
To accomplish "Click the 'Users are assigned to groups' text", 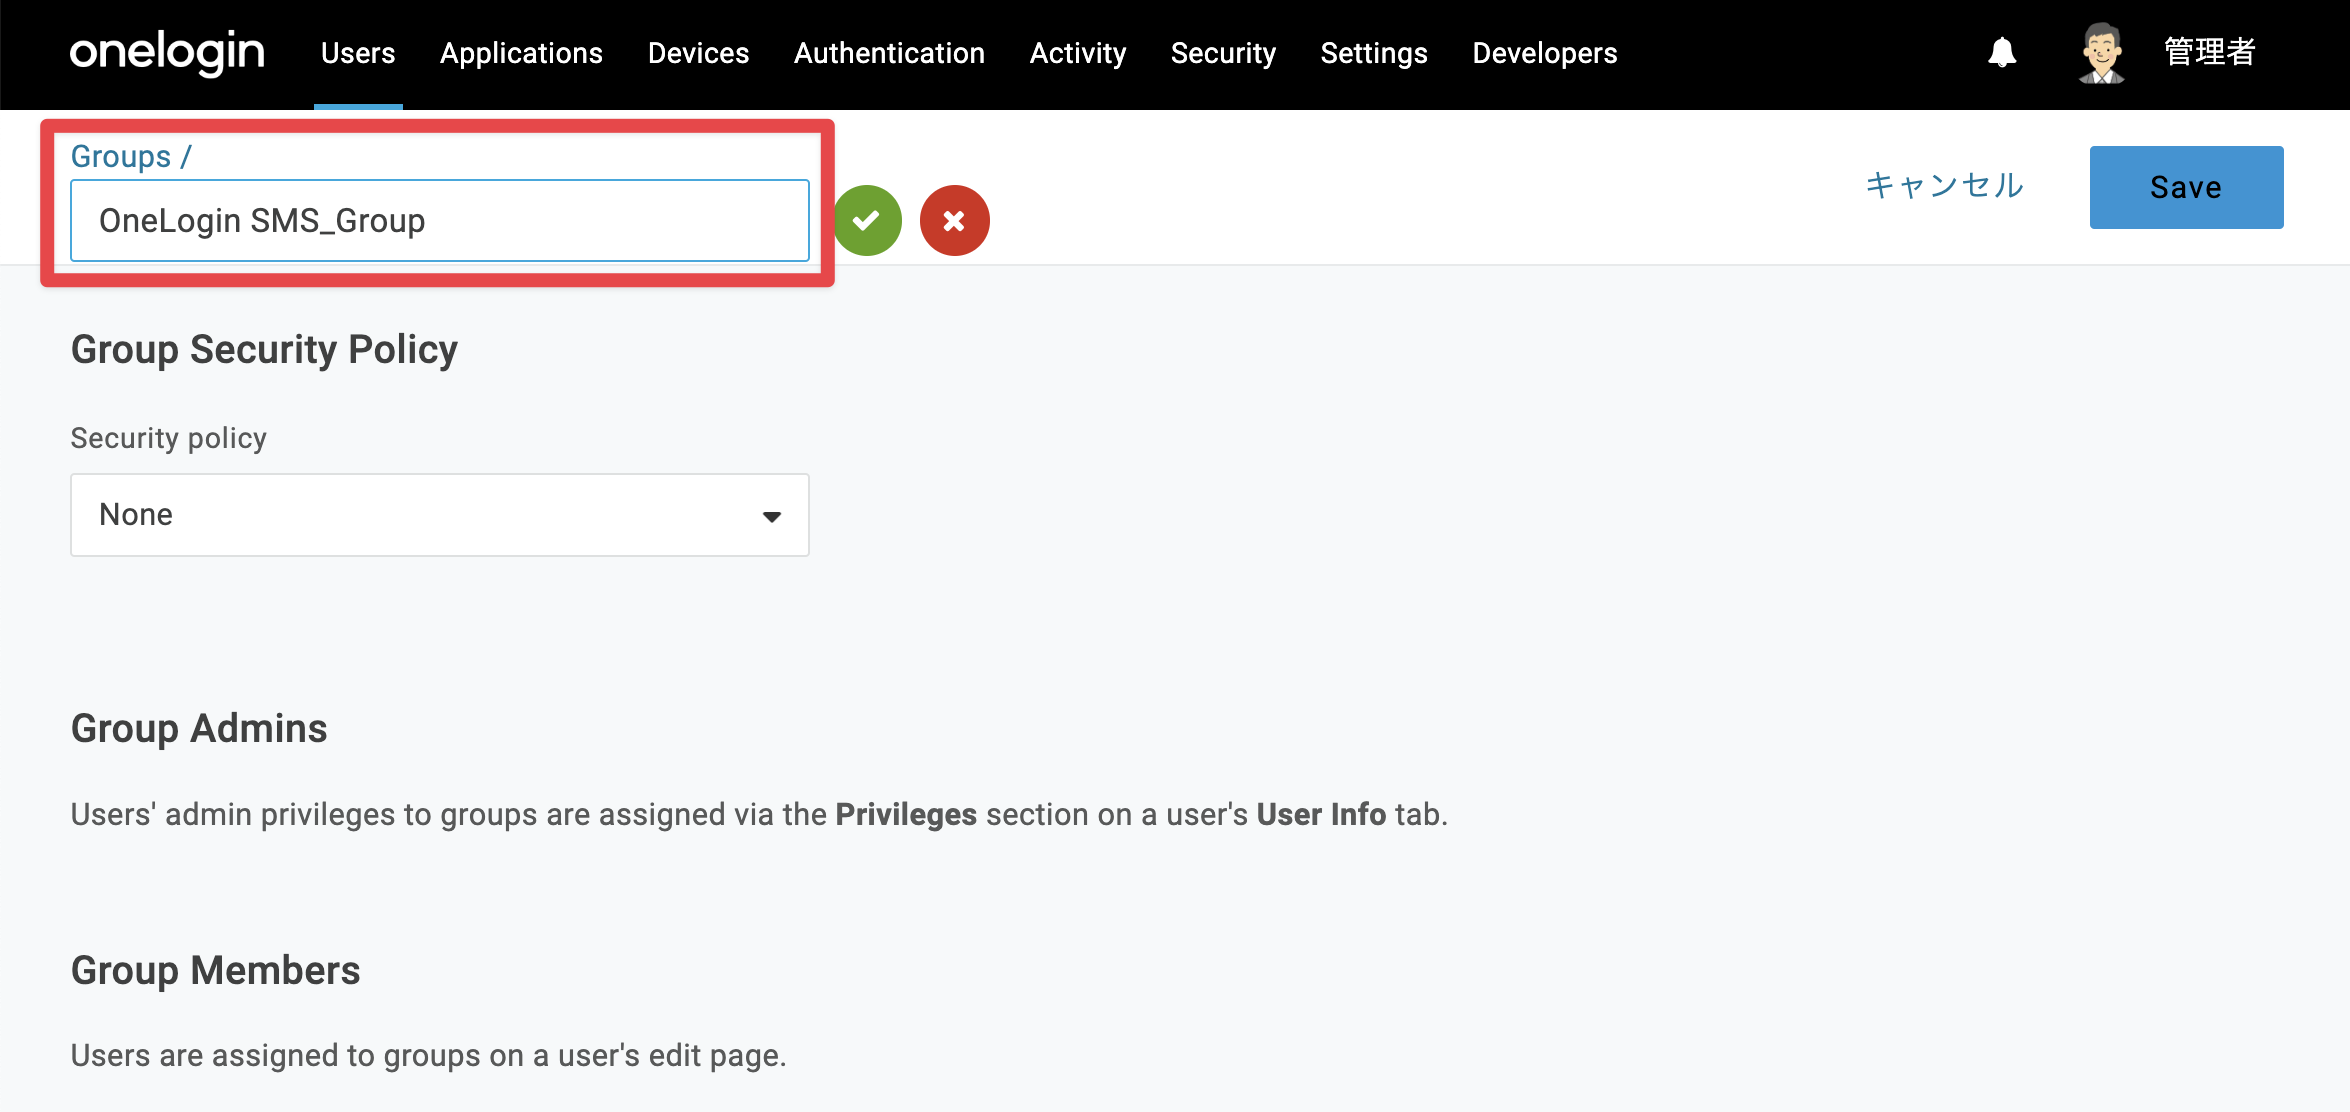I will tap(429, 1056).
